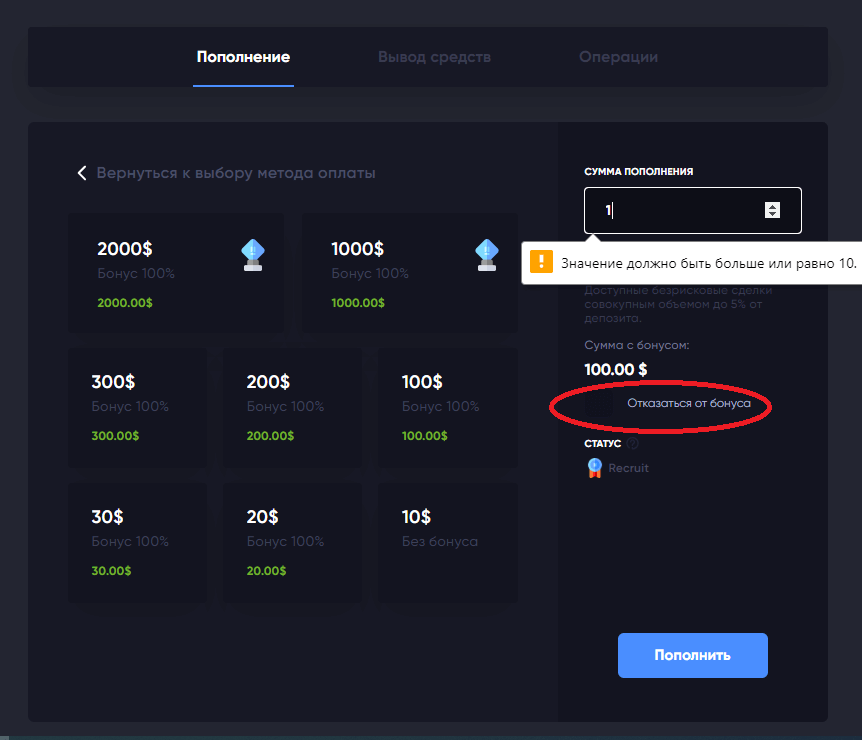
Task: Click the orange warning icon in tooltip
Action: [x=540, y=262]
